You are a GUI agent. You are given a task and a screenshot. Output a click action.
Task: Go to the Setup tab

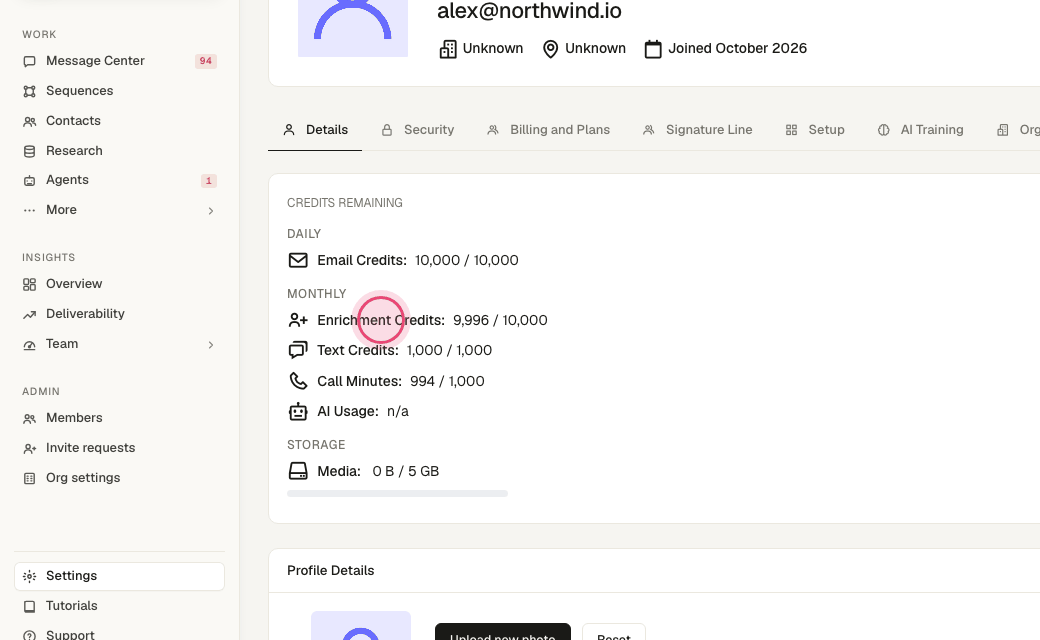[x=814, y=130]
